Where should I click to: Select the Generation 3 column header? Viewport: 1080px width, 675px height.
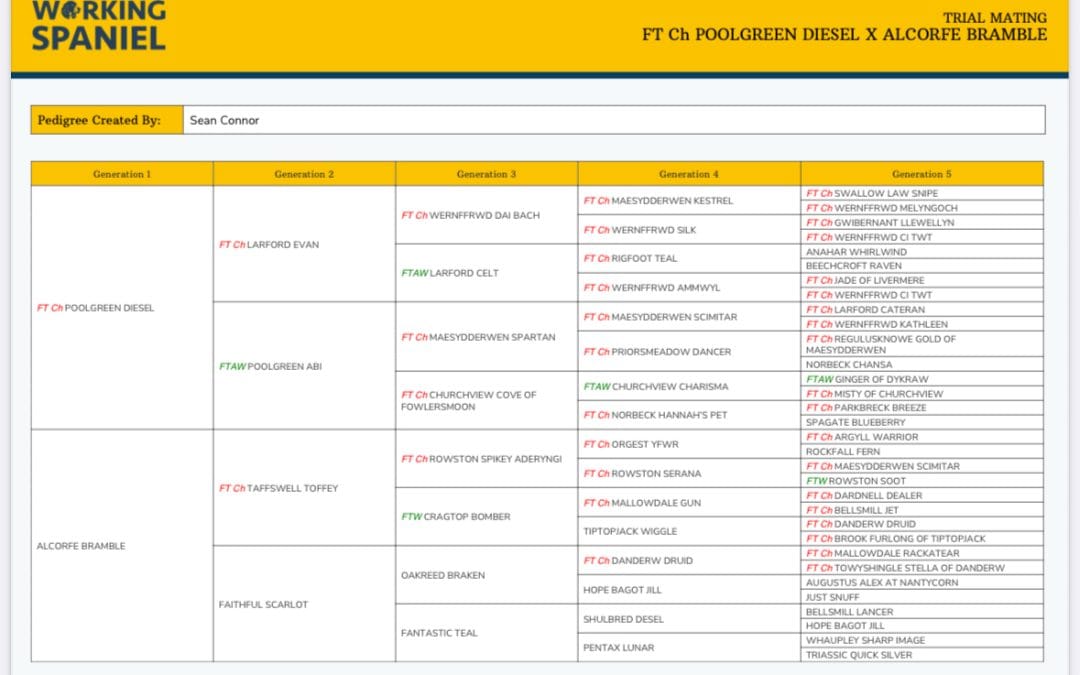(486, 174)
